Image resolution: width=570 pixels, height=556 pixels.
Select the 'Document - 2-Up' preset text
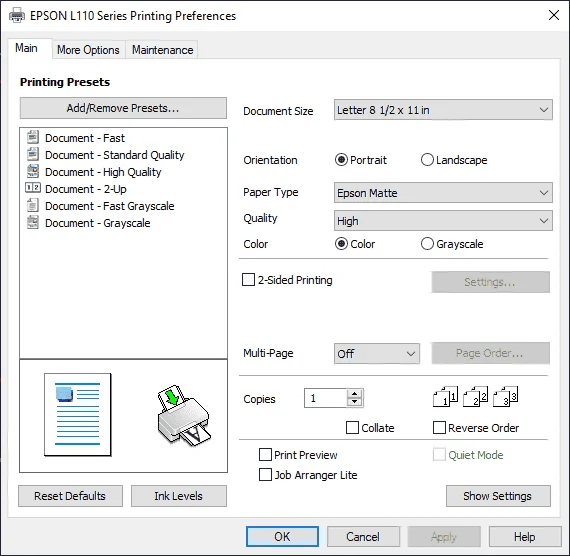click(x=86, y=189)
